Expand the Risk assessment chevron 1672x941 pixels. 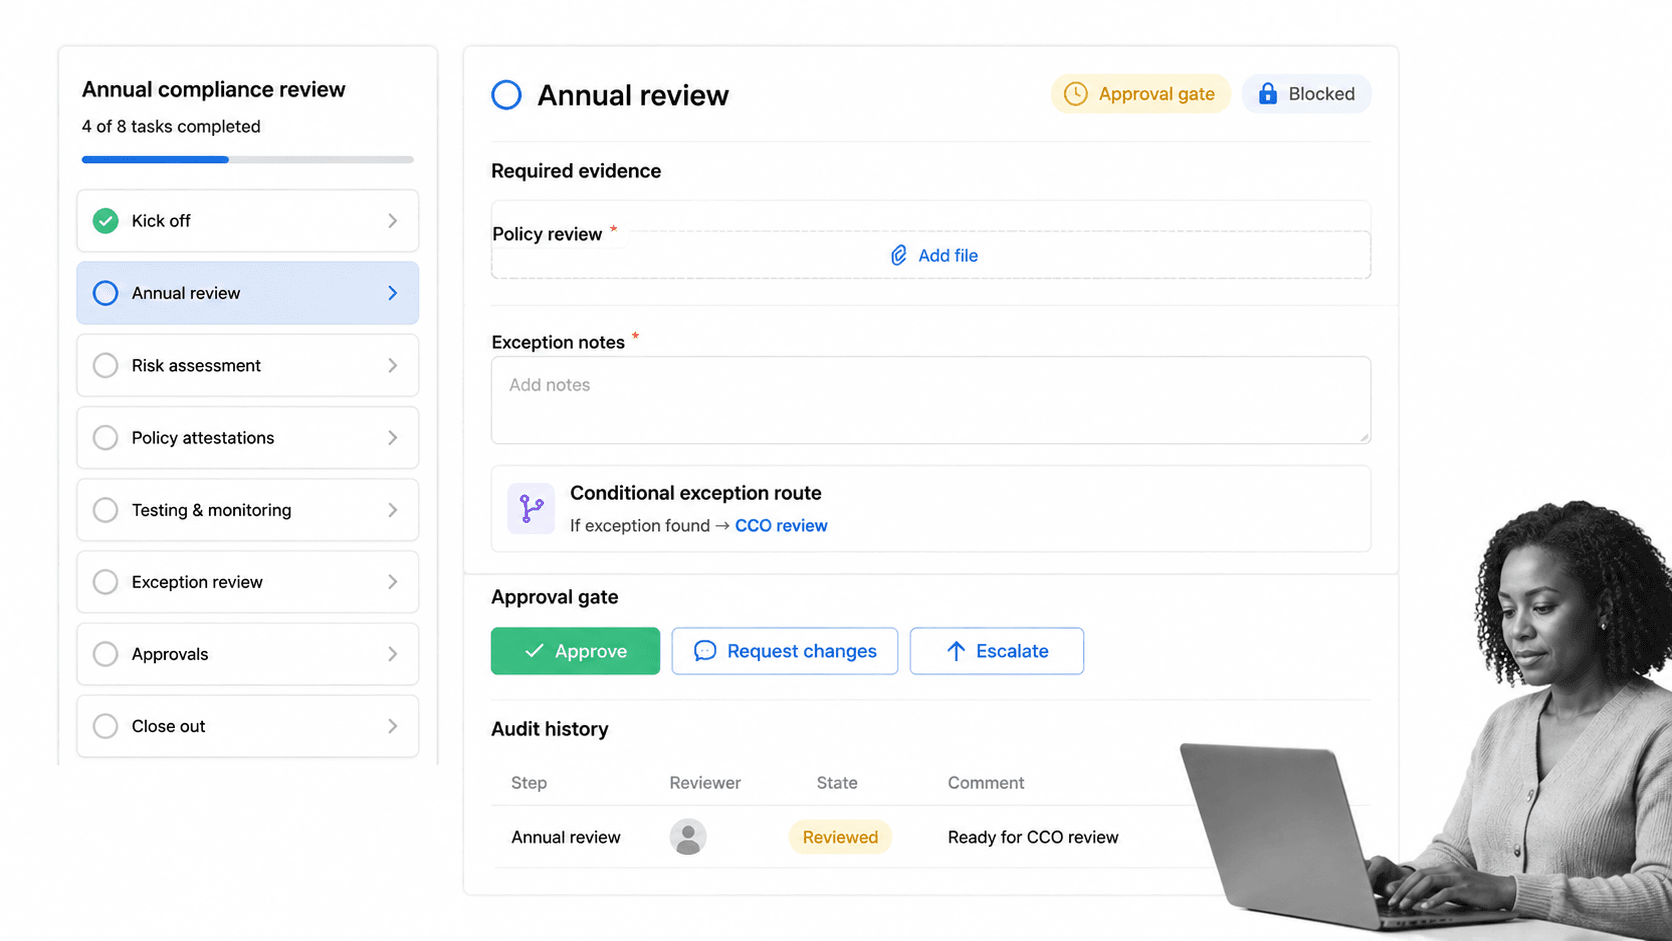click(x=392, y=365)
